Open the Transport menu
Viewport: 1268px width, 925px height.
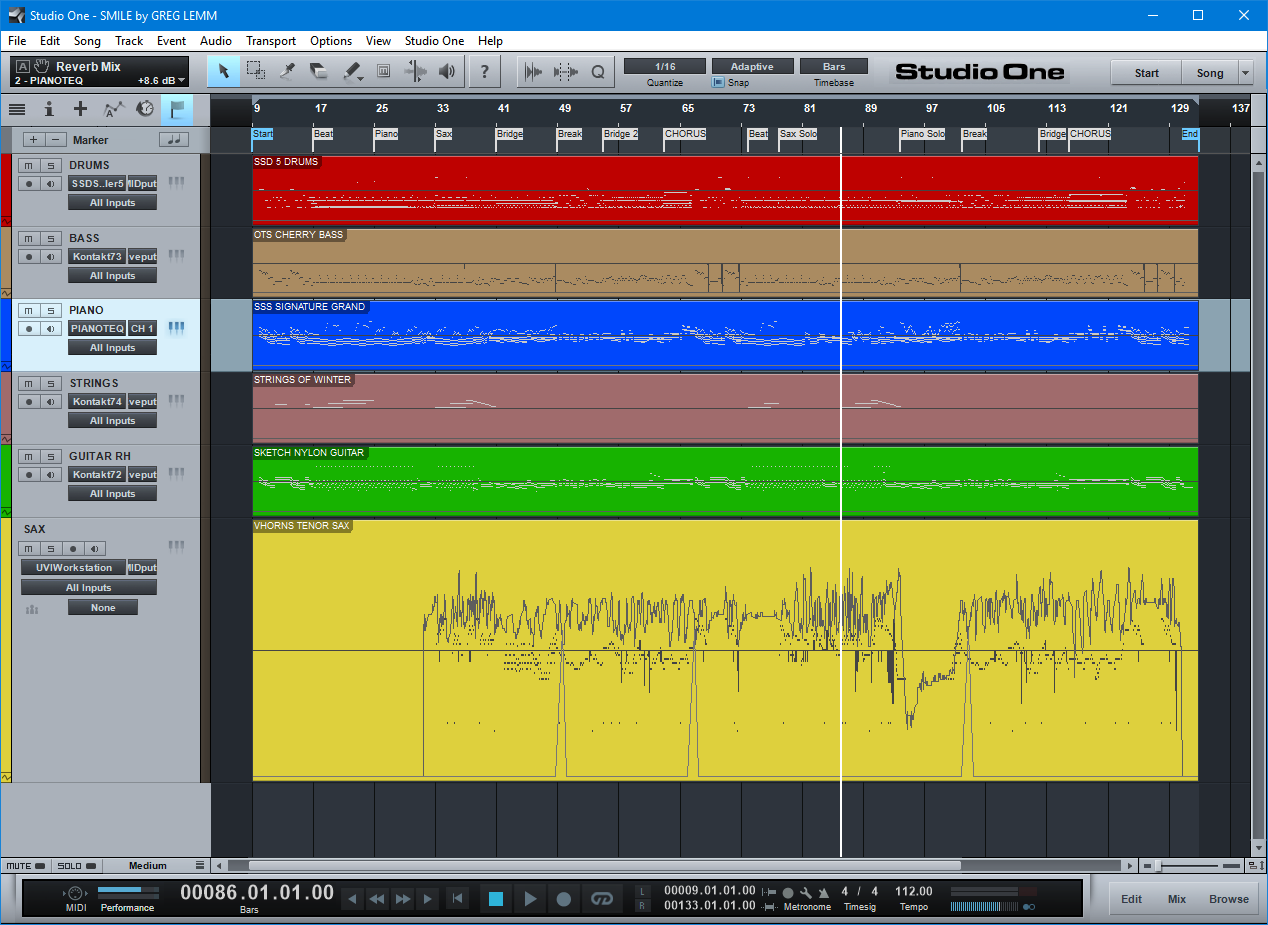coord(271,41)
